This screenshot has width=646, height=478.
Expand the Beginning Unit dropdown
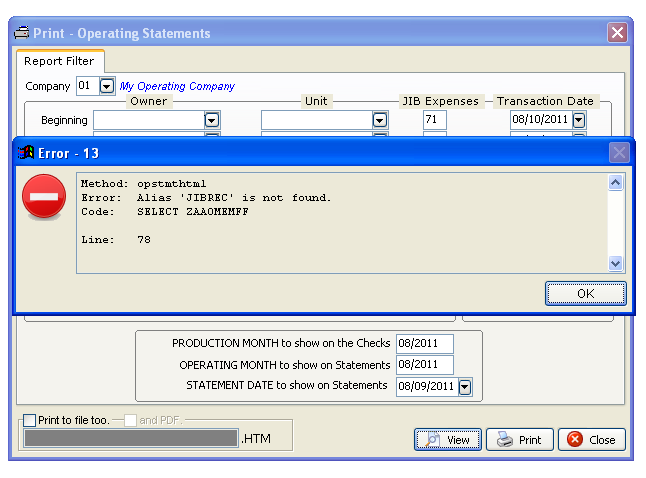click(x=379, y=120)
